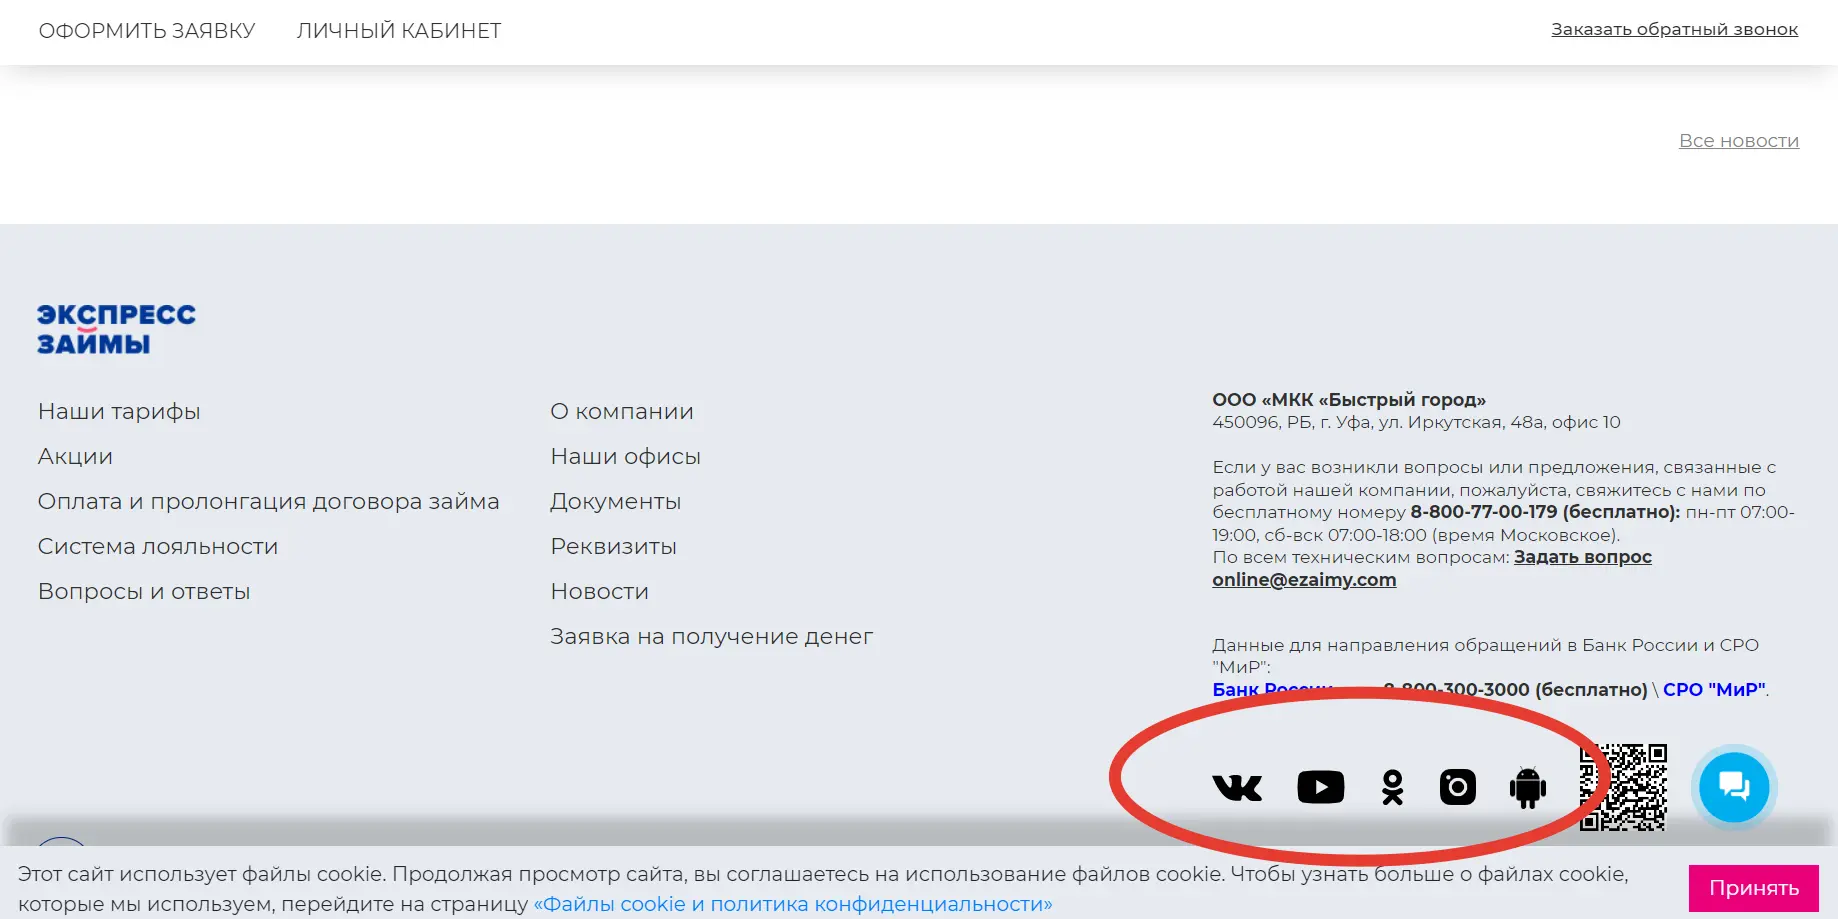Open the ЛИЧНЫЙ КАБИНЕТ menu item
The image size is (1838, 919).
coord(399,31)
